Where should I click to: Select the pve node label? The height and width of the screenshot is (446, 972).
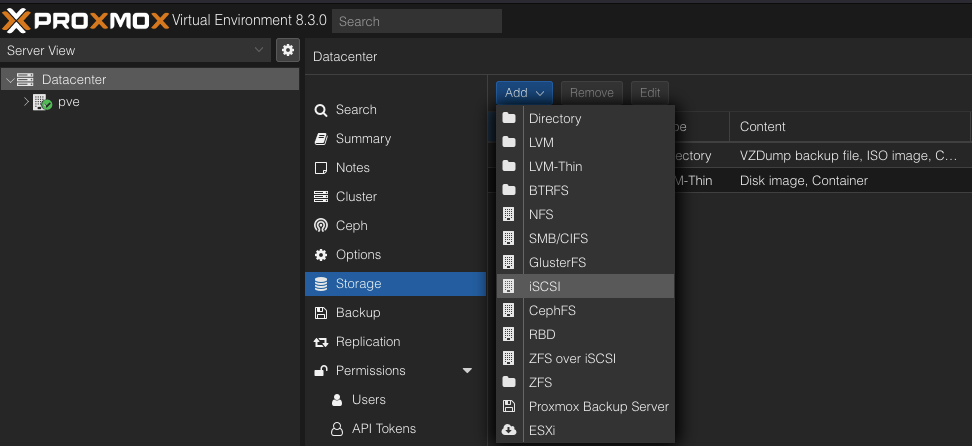(x=69, y=102)
